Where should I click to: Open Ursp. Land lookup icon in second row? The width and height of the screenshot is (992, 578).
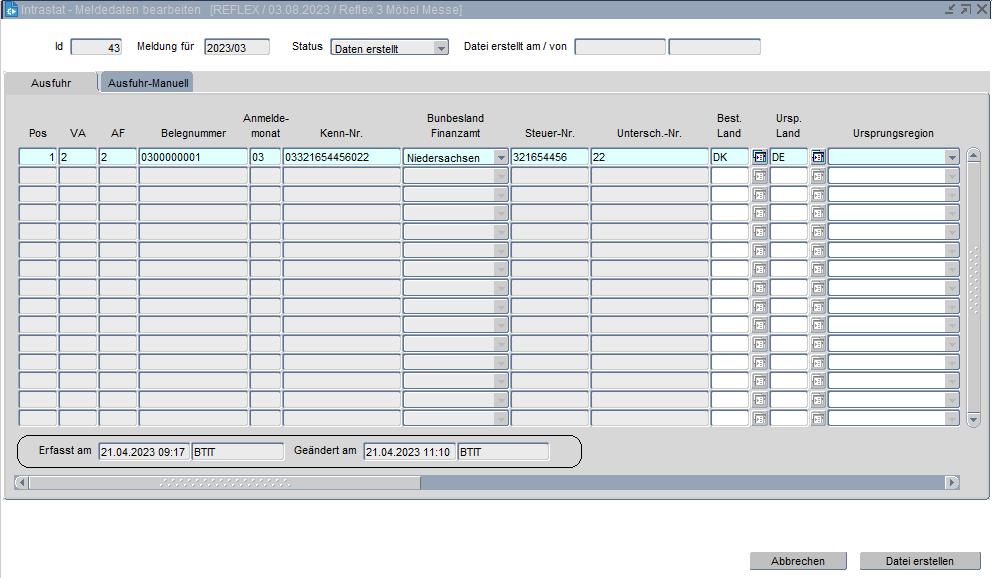[x=817, y=176]
